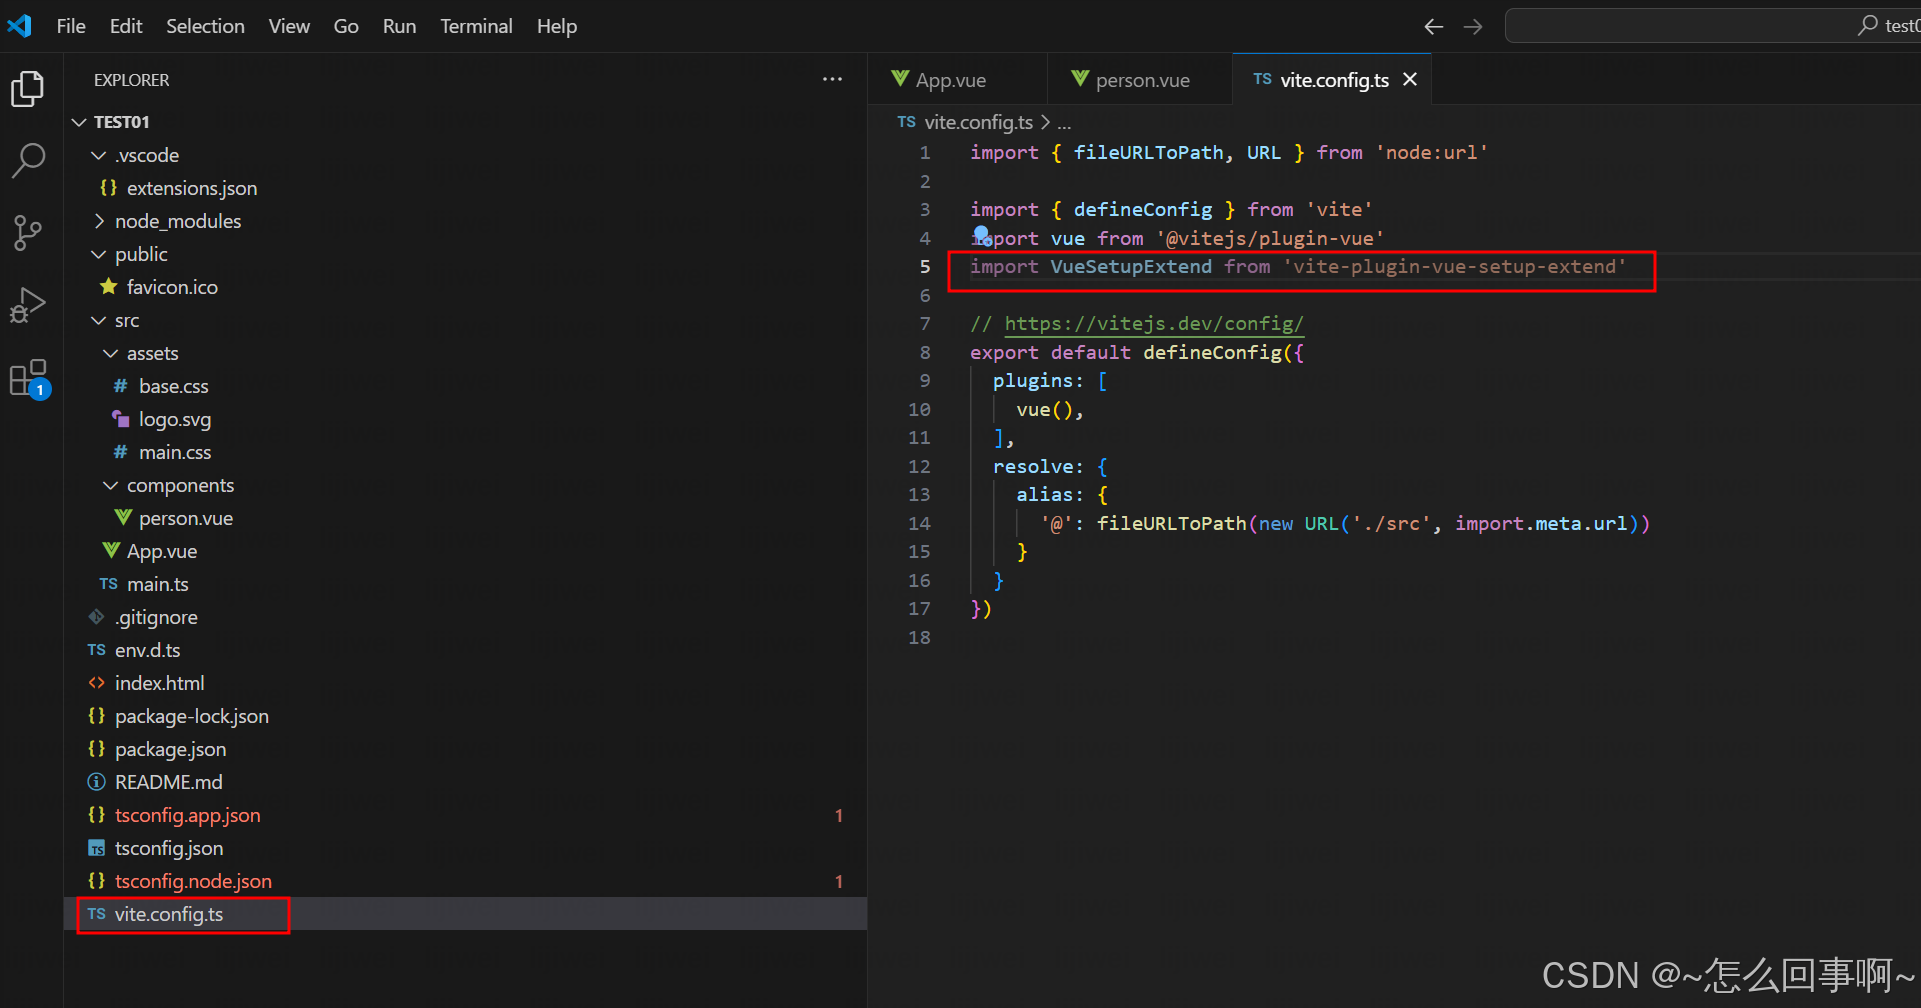This screenshot has width=1921, height=1008.
Task: Open More Actions menu in Explorer panel
Action: 832,79
